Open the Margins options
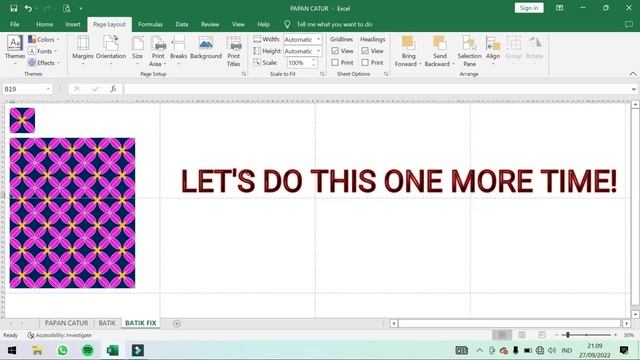 [82, 51]
